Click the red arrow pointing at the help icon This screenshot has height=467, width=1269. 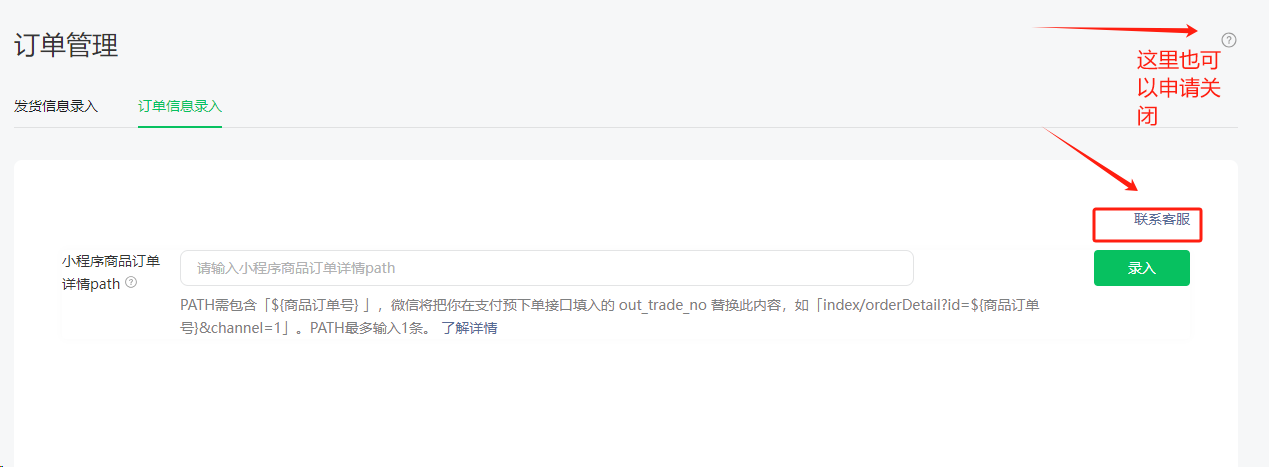tap(1115, 29)
